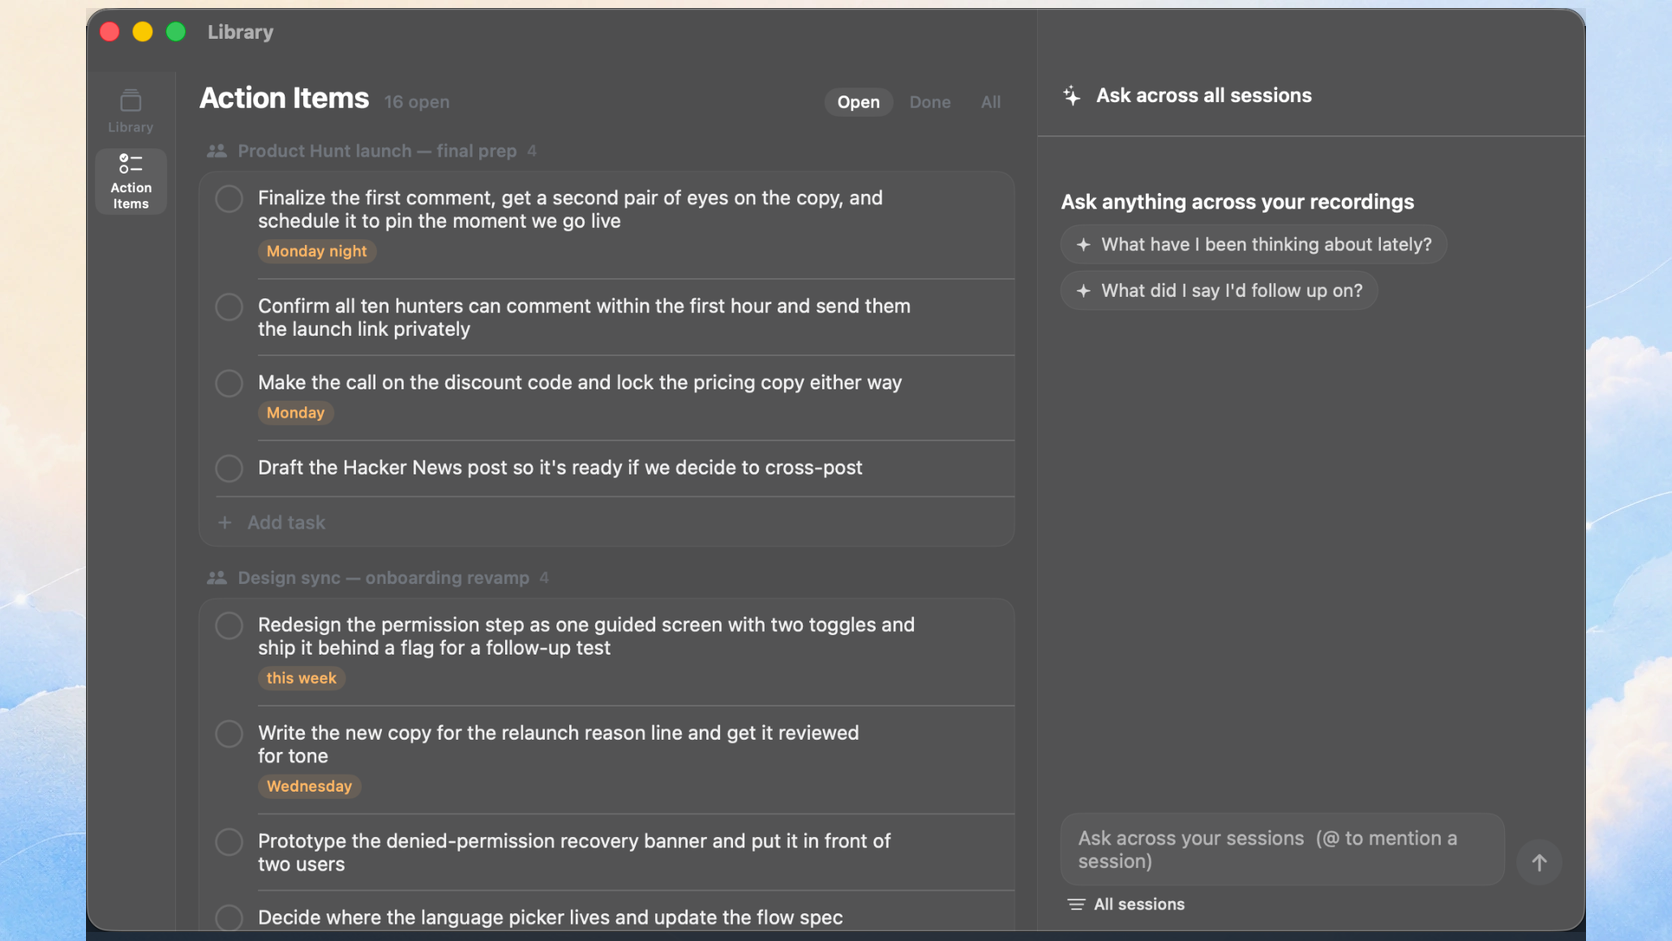The width and height of the screenshot is (1672, 941).
Task: Click the sparkle icon beside Ask across all sessions
Action: (1072, 96)
